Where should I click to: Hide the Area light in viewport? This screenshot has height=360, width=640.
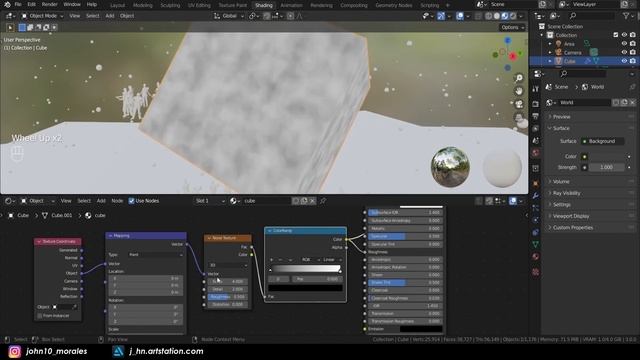click(624, 44)
